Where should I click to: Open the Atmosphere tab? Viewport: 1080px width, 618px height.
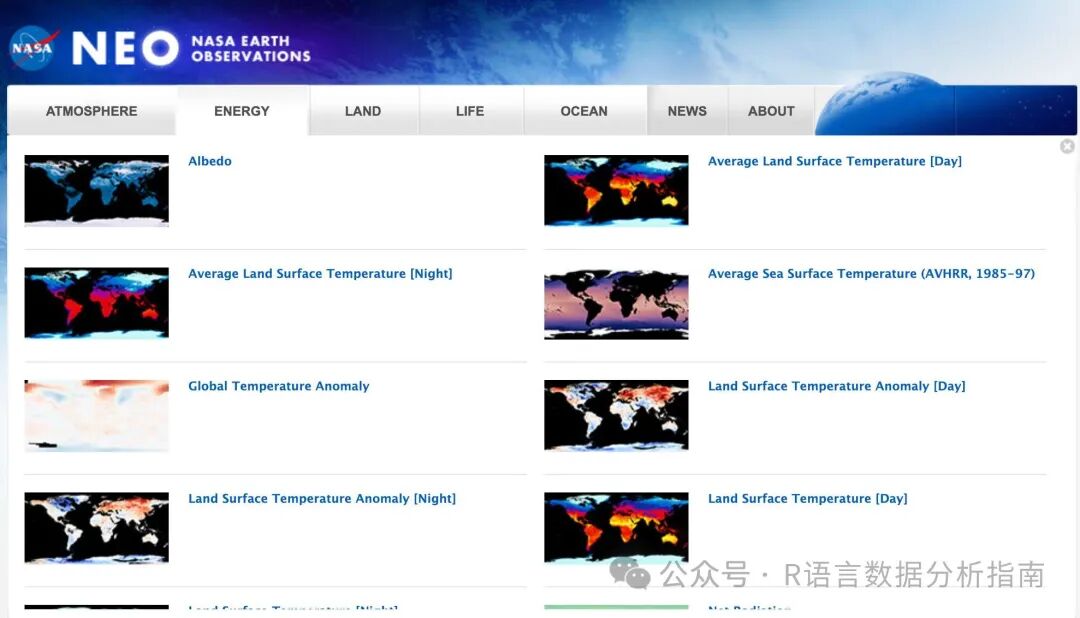(x=92, y=111)
